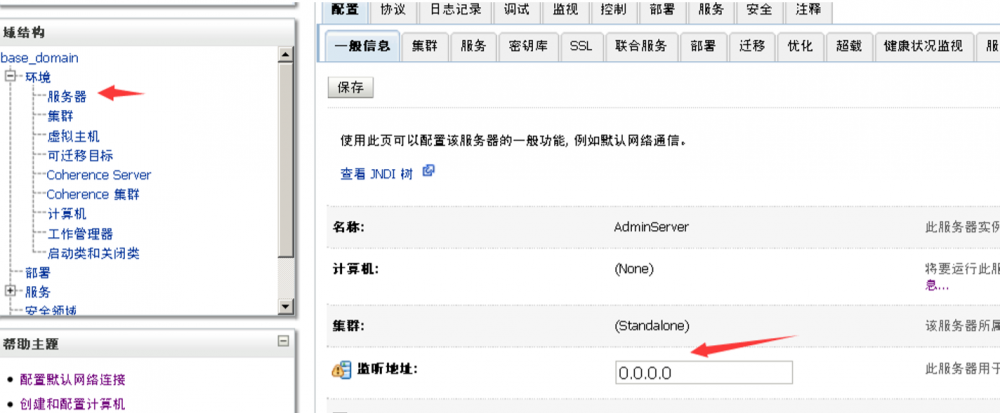Open the 健康状况监视 sub-tab

pos(923,47)
